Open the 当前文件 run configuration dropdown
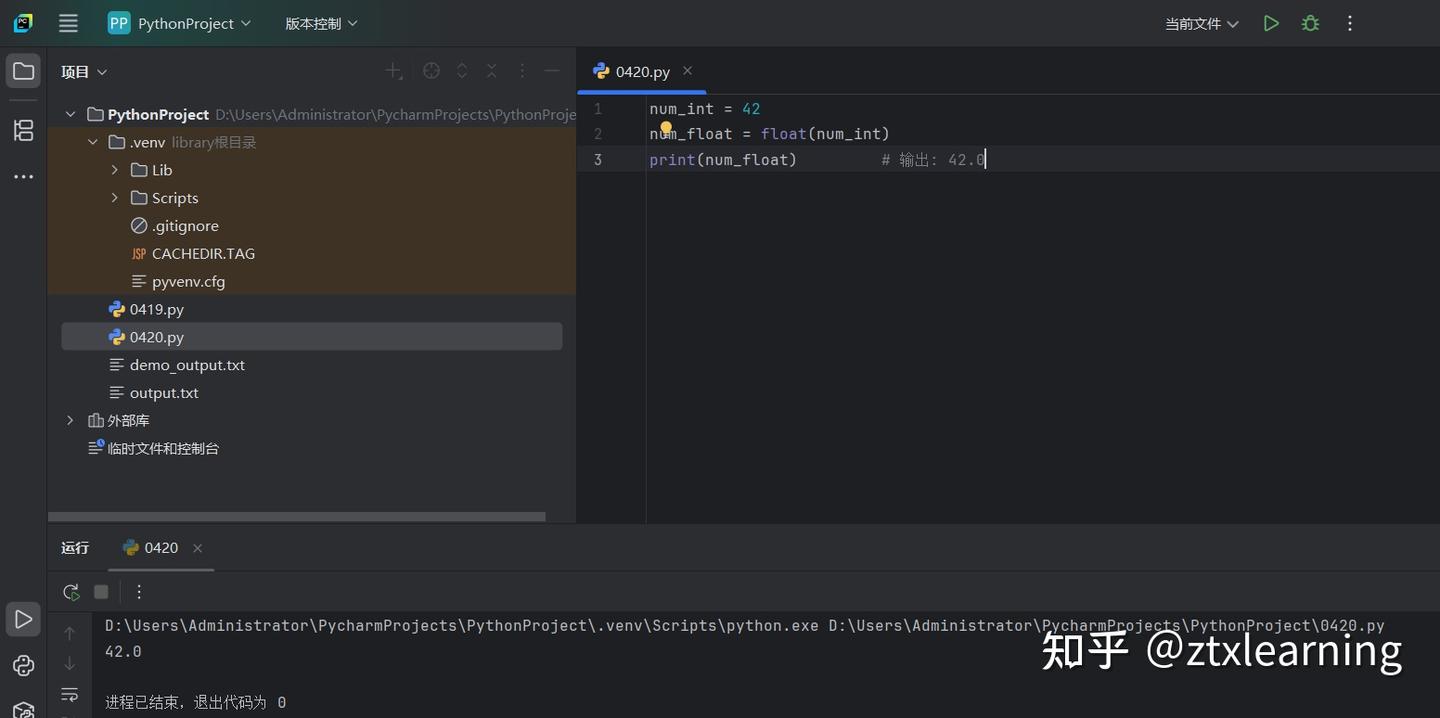 click(1201, 23)
